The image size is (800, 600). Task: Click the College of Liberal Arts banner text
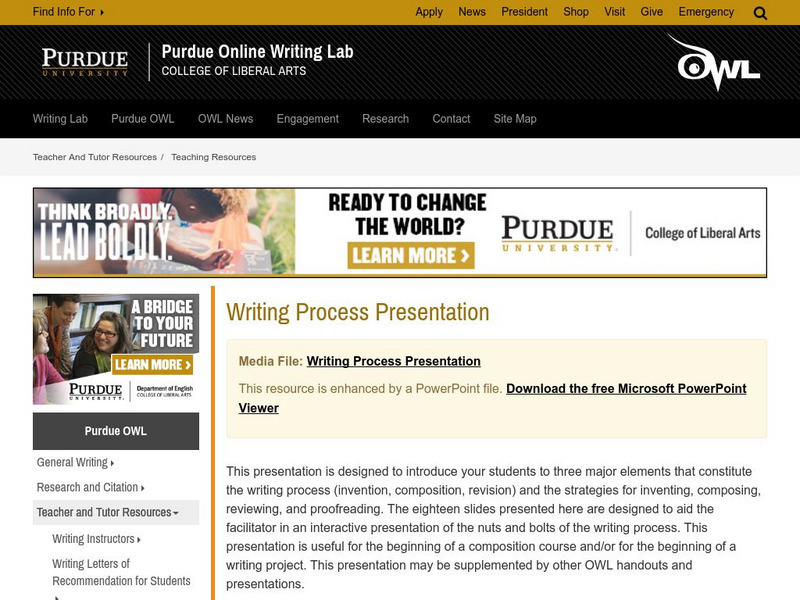(x=703, y=233)
